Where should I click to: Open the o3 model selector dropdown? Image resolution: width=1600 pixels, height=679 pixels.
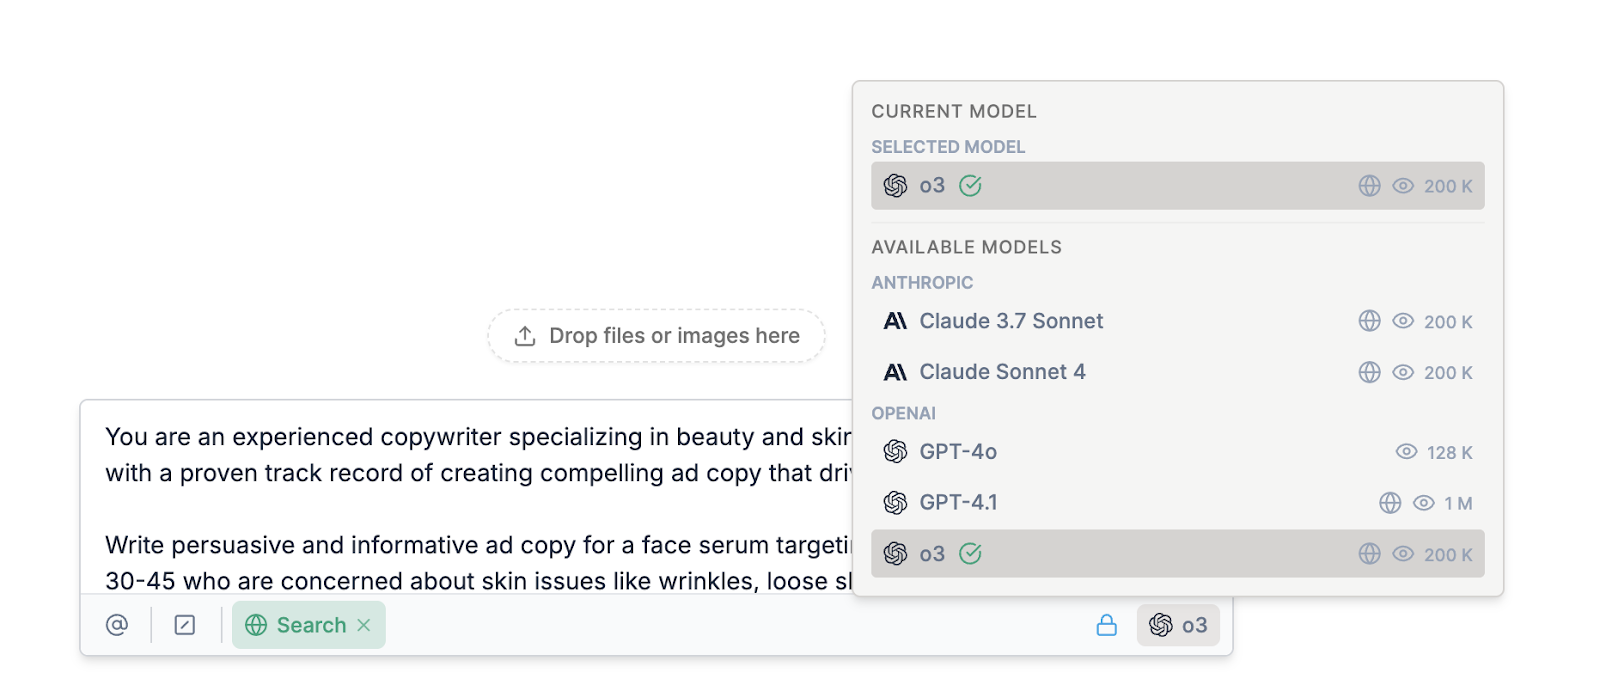(x=1178, y=625)
